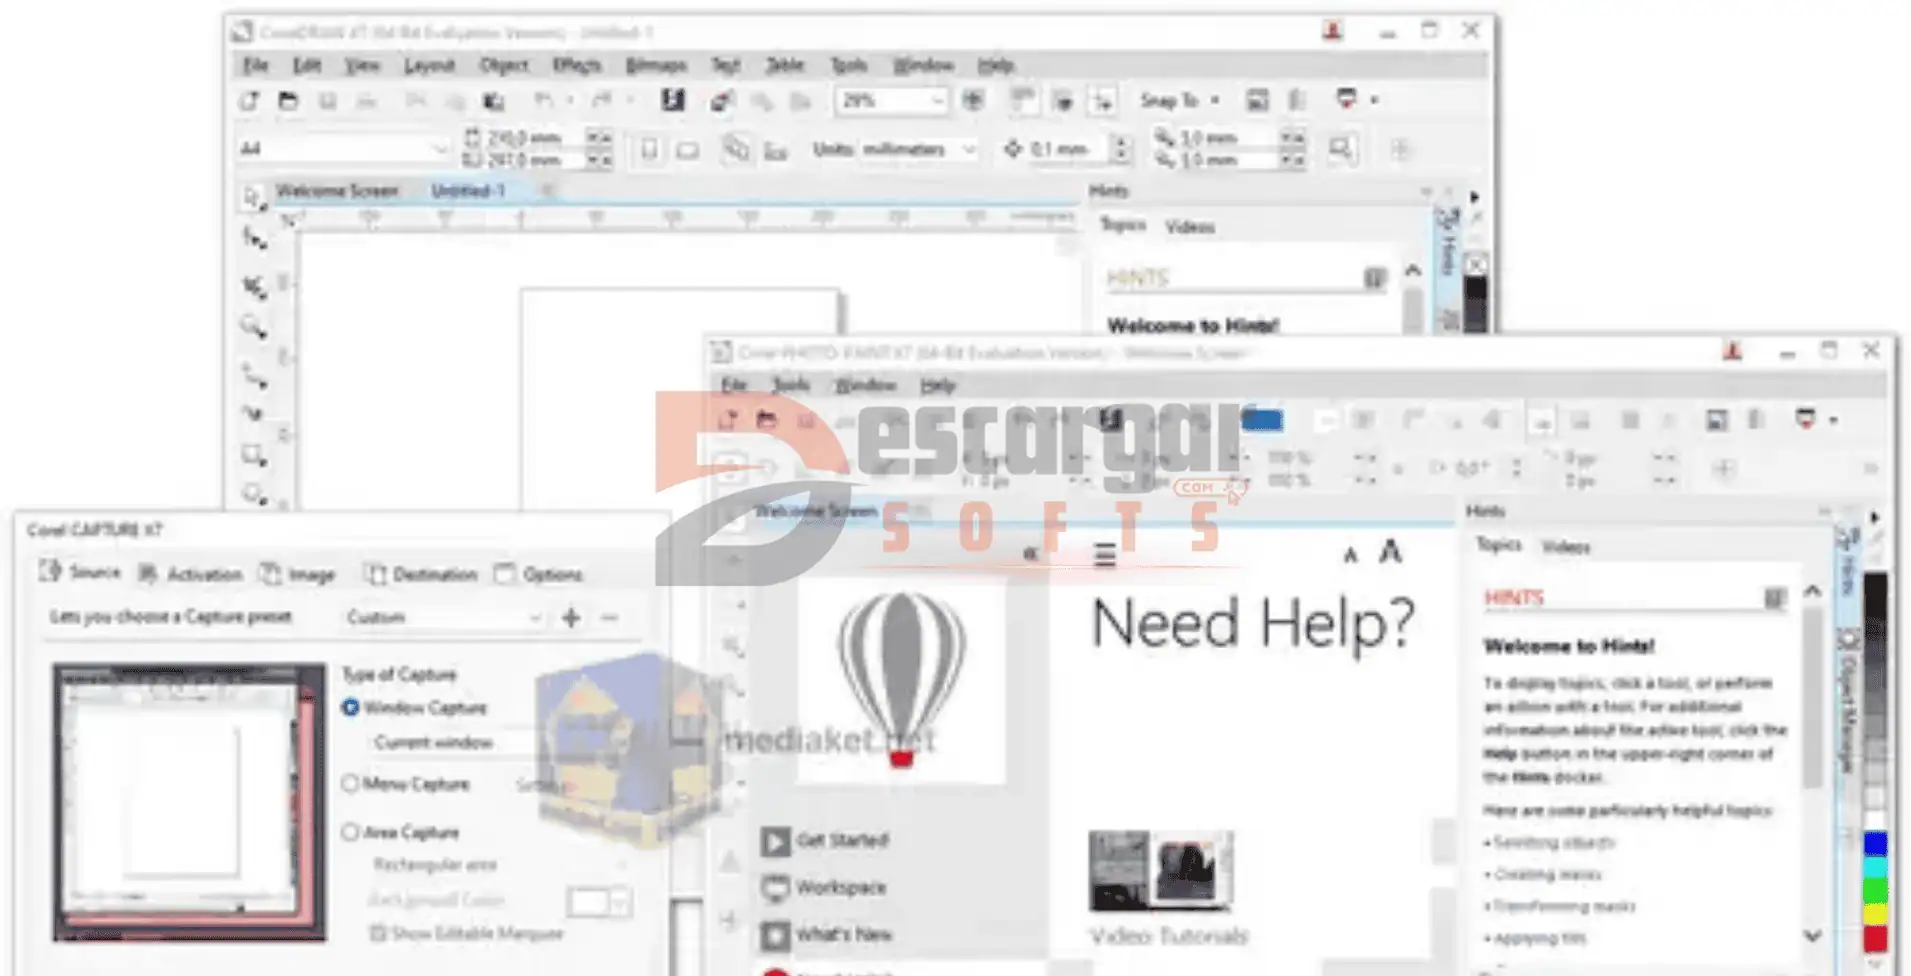The image size is (1911, 976).
Task: Select the Window Capture radio button
Action: tap(350, 708)
